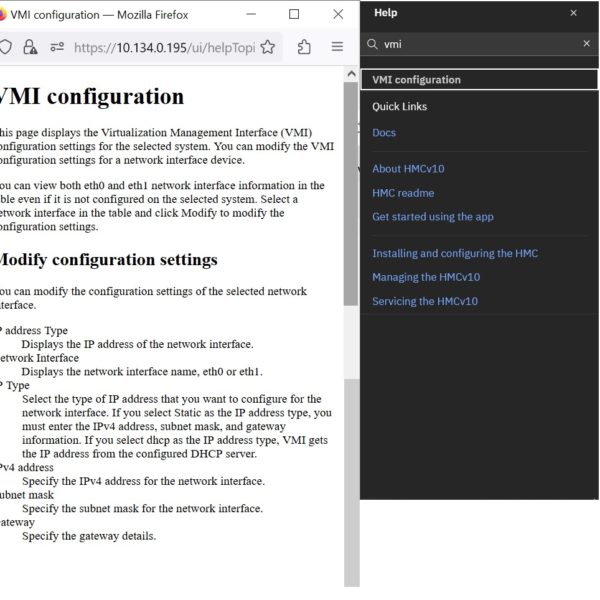Open the Servicing the HMCv10 link

tap(425, 301)
